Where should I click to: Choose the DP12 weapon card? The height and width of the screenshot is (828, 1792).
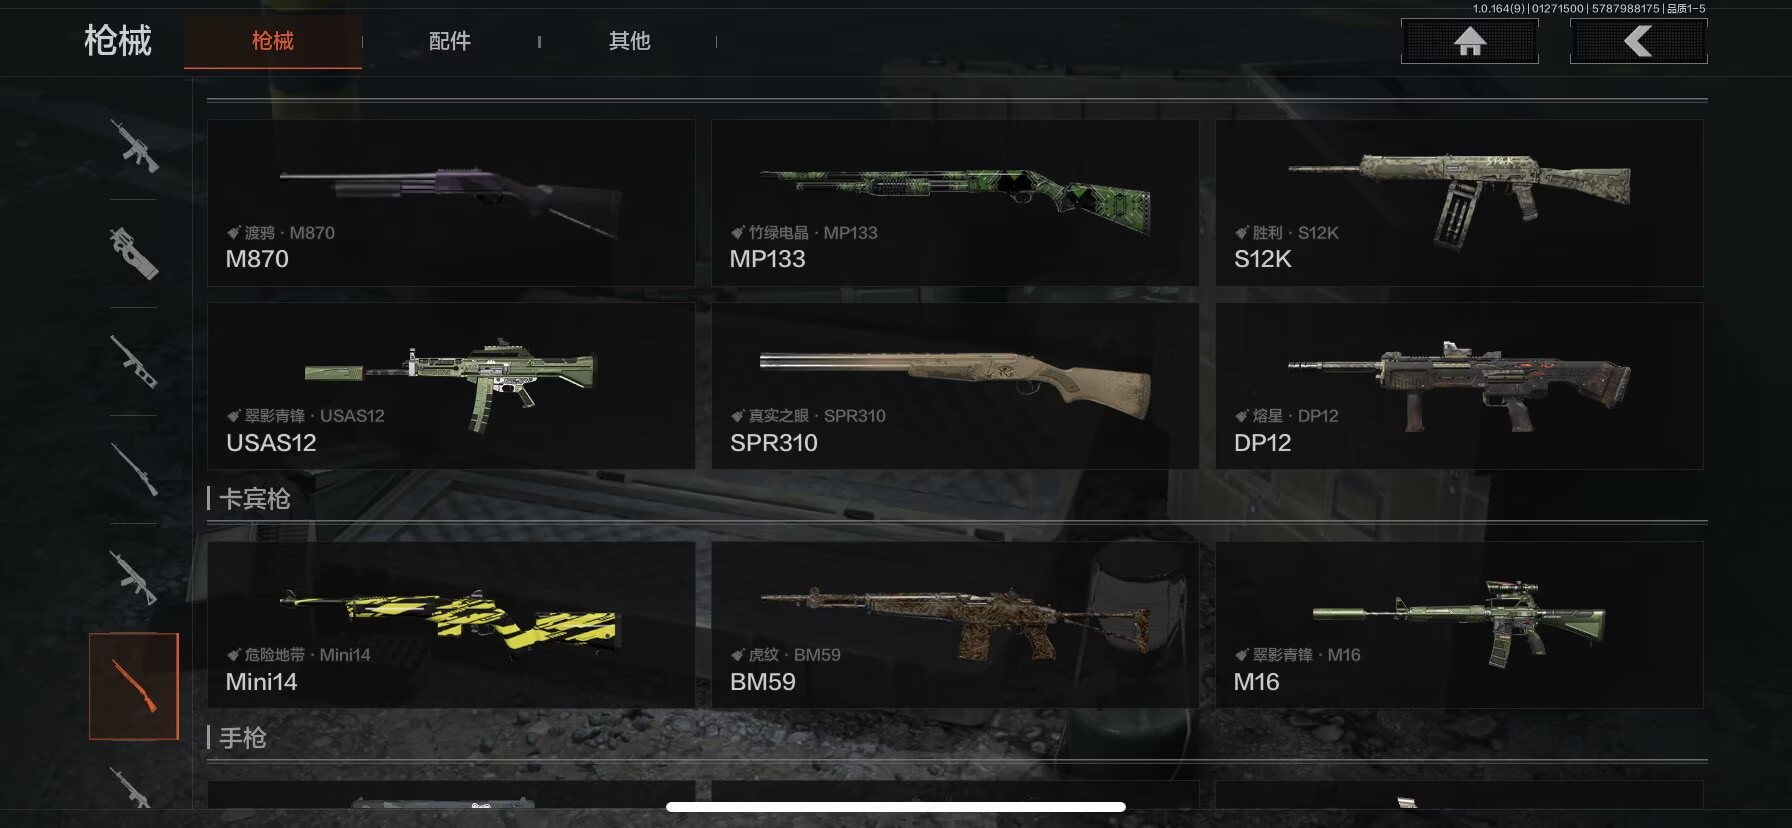pyautogui.click(x=1459, y=386)
